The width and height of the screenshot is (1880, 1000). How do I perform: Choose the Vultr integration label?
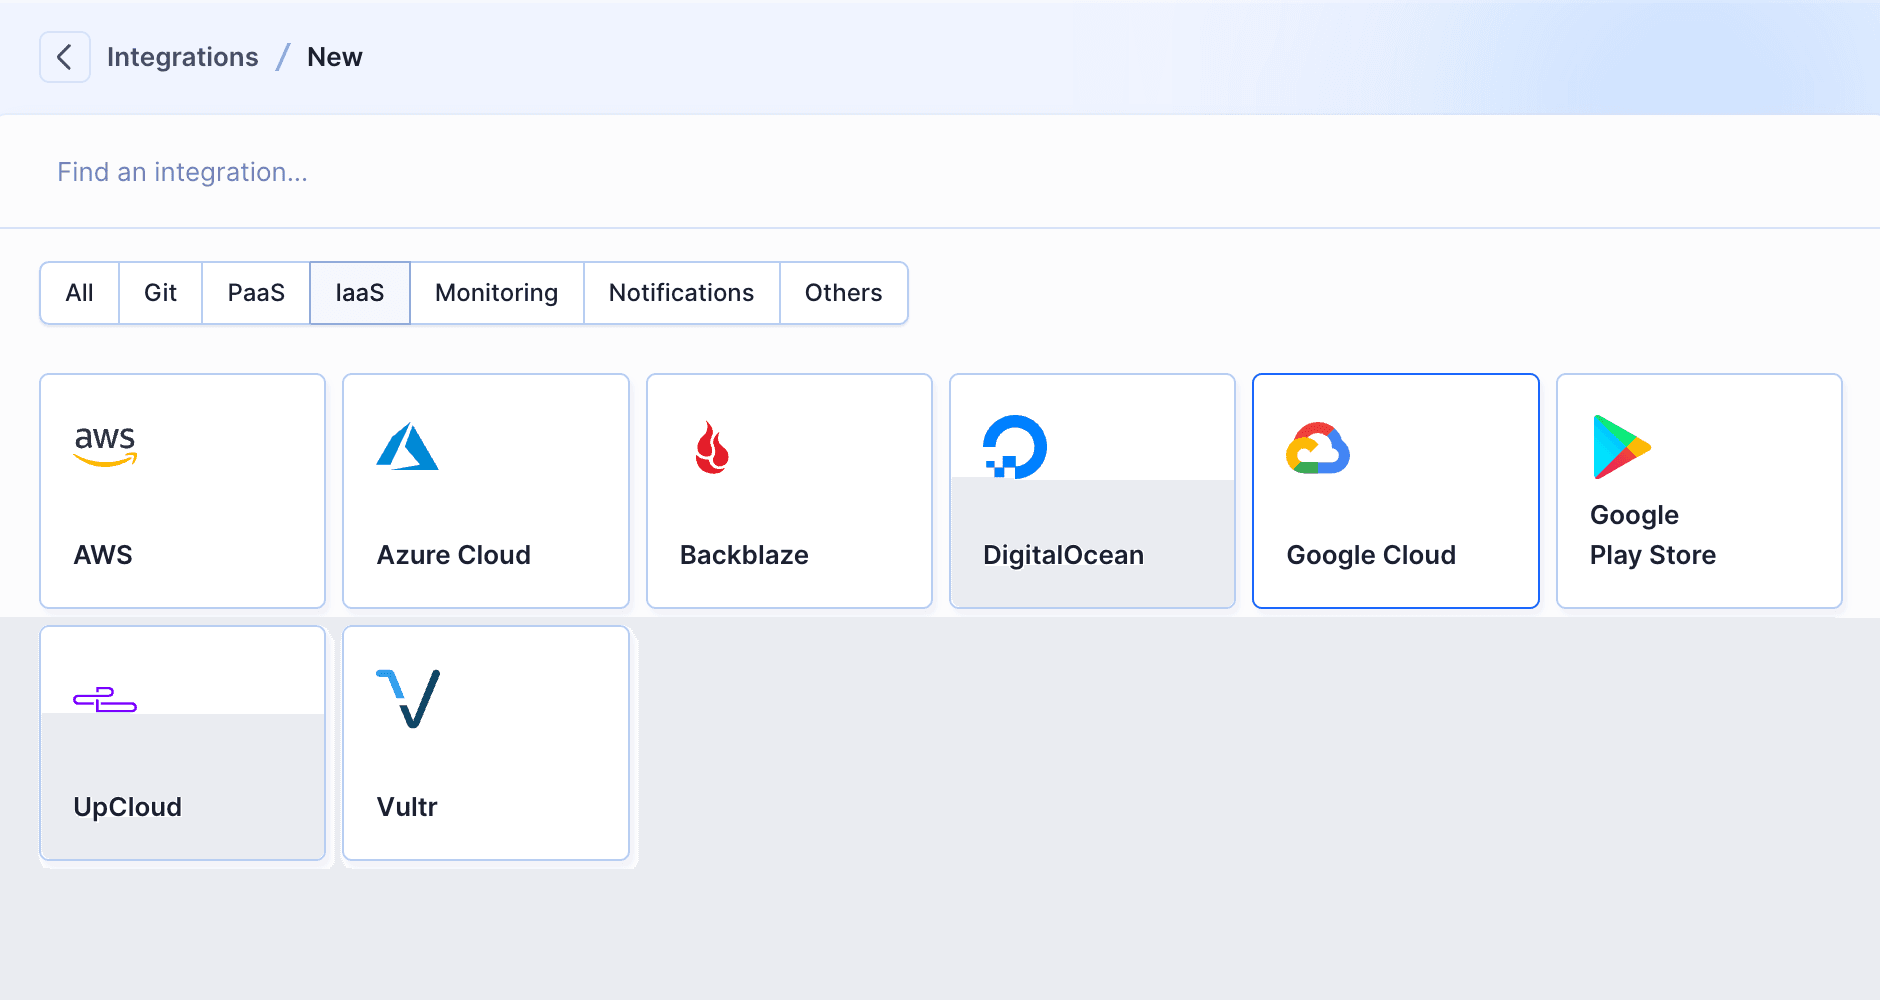pyautogui.click(x=407, y=807)
